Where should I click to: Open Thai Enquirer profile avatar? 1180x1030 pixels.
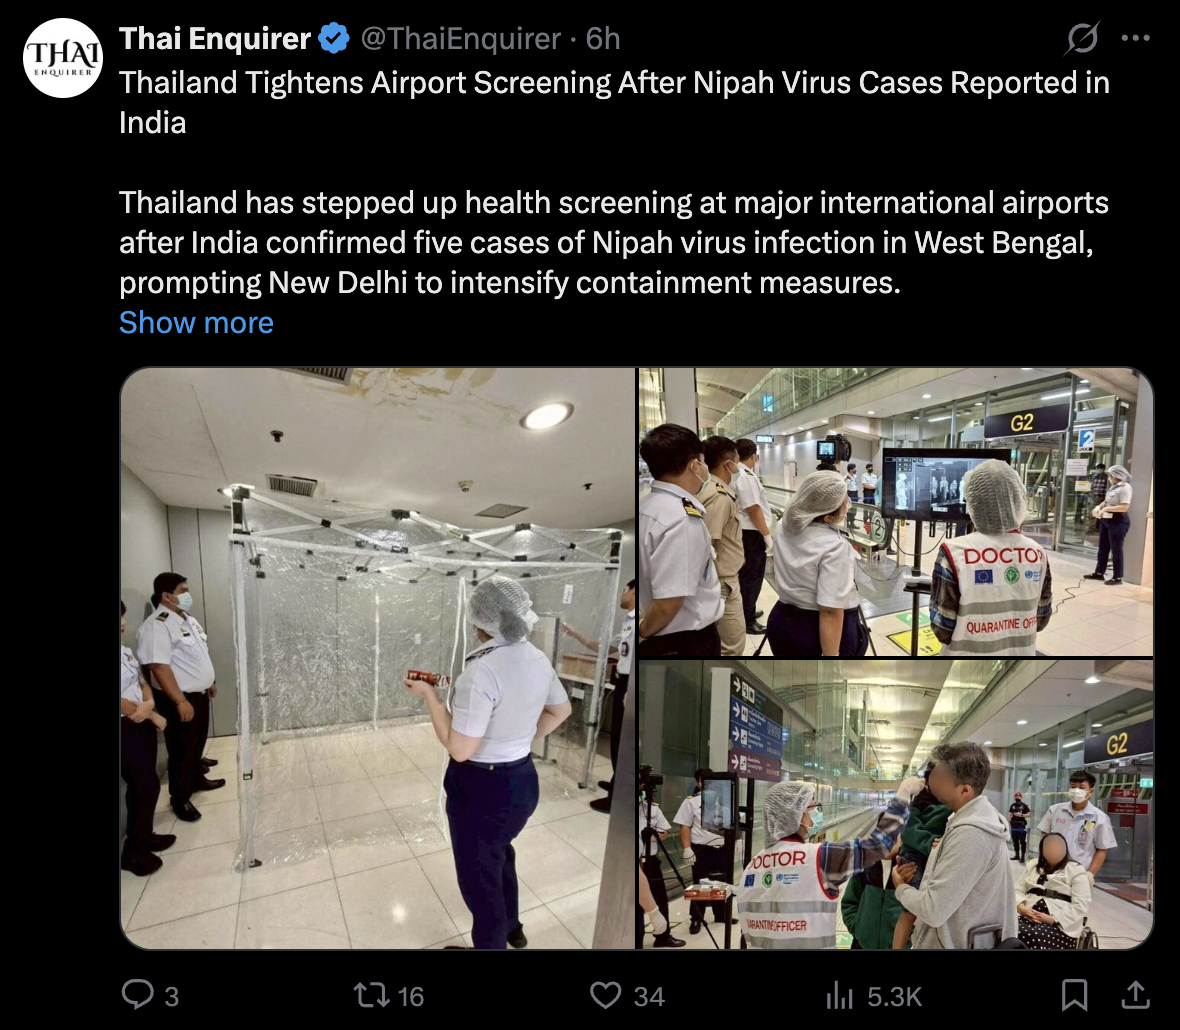coord(62,58)
